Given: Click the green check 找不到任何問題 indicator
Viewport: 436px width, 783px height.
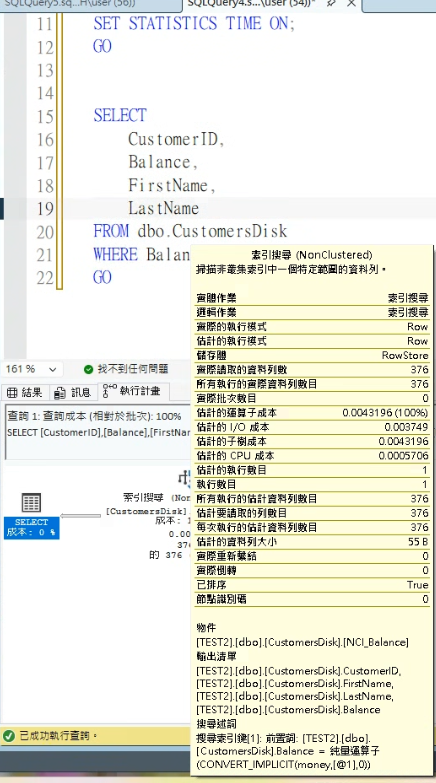Looking at the screenshot, I should pyautogui.click(x=126, y=369).
